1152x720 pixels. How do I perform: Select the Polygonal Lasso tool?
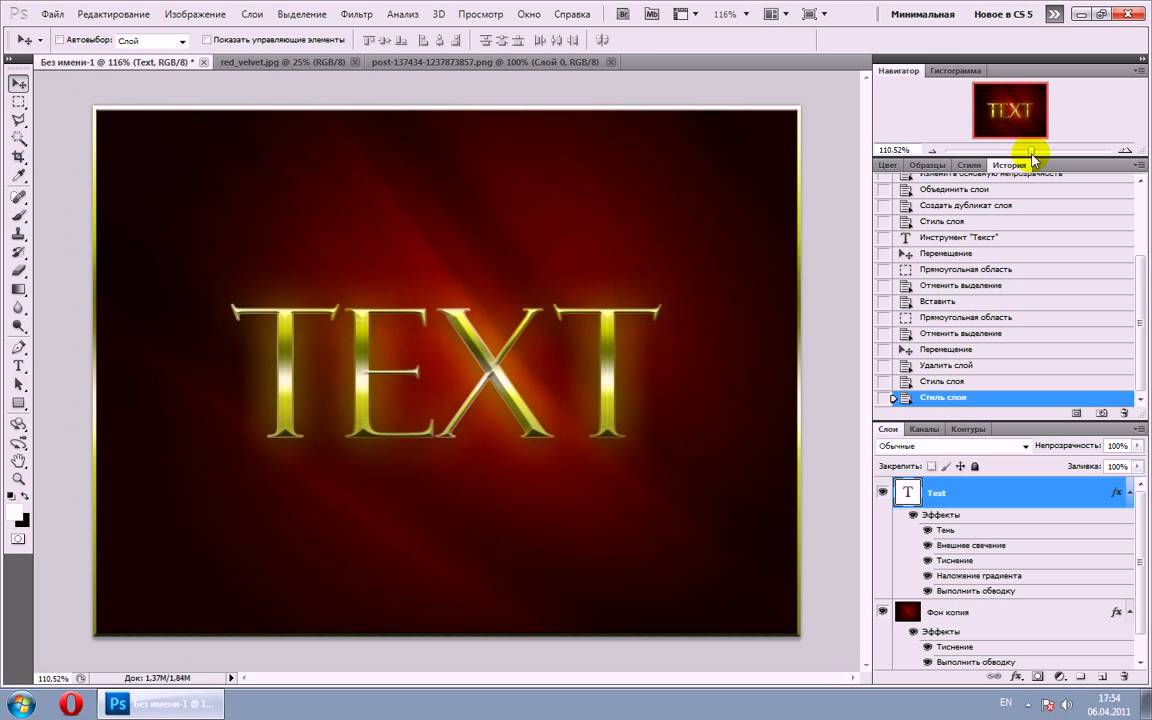(18, 120)
